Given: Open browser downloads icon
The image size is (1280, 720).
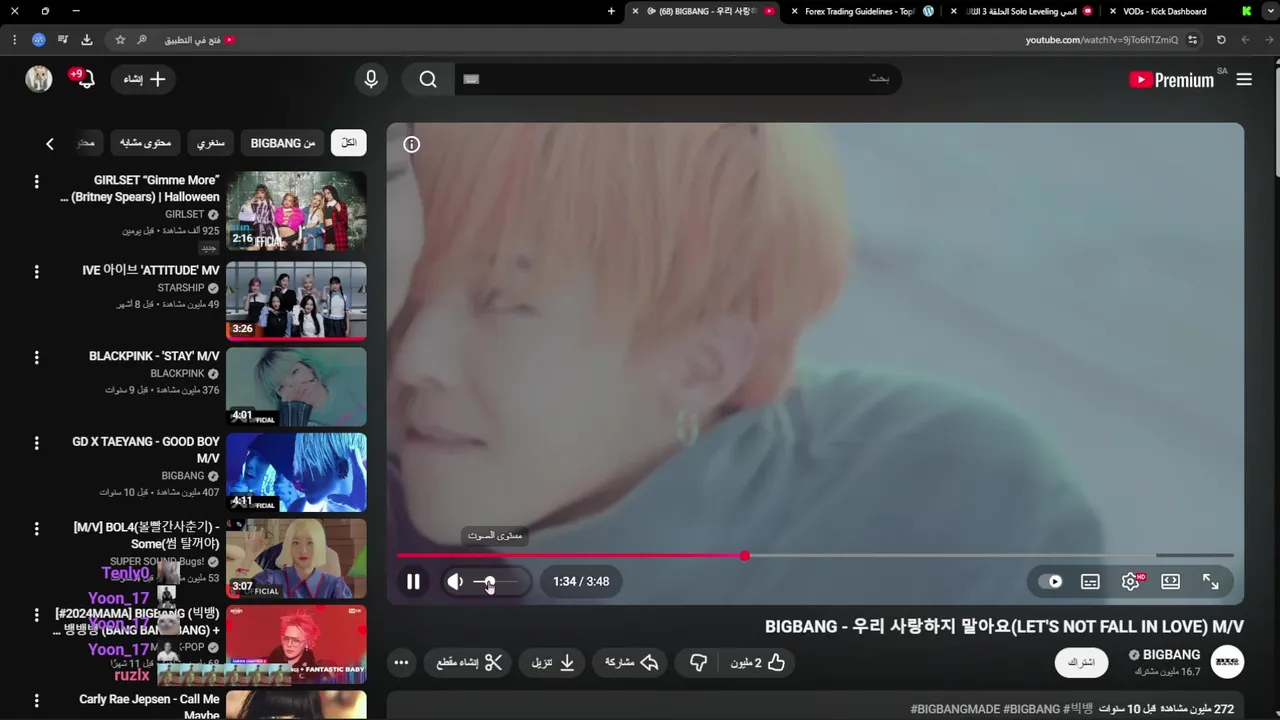Looking at the screenshot, I should [86, 40].
